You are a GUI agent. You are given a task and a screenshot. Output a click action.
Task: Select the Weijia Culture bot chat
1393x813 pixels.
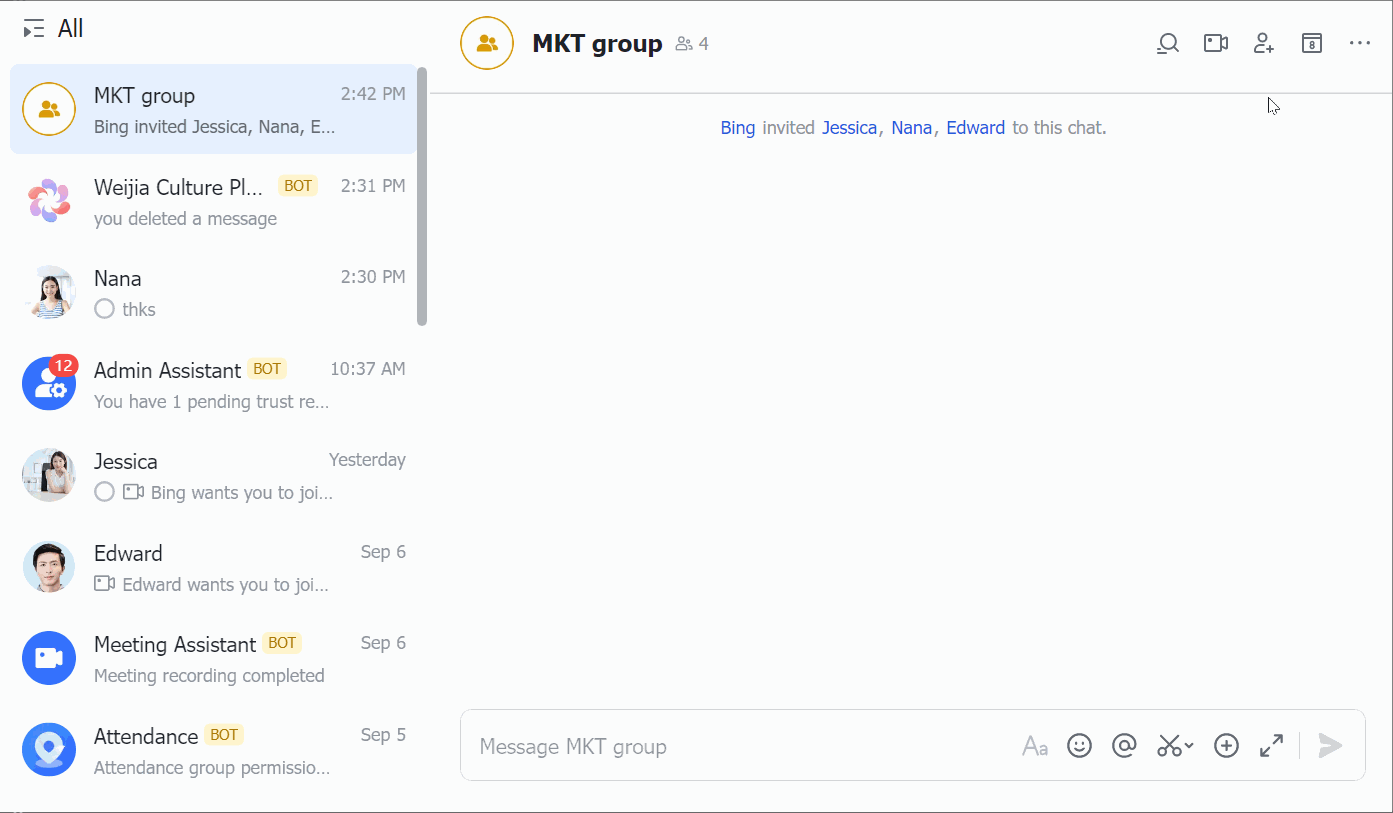point(213,201)
